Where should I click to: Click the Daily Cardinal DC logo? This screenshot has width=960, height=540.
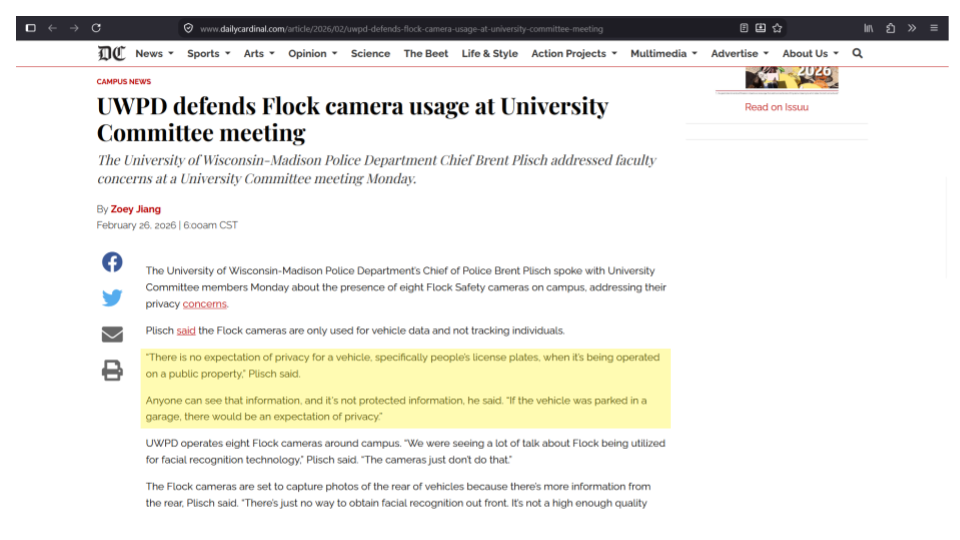(111, 54)
